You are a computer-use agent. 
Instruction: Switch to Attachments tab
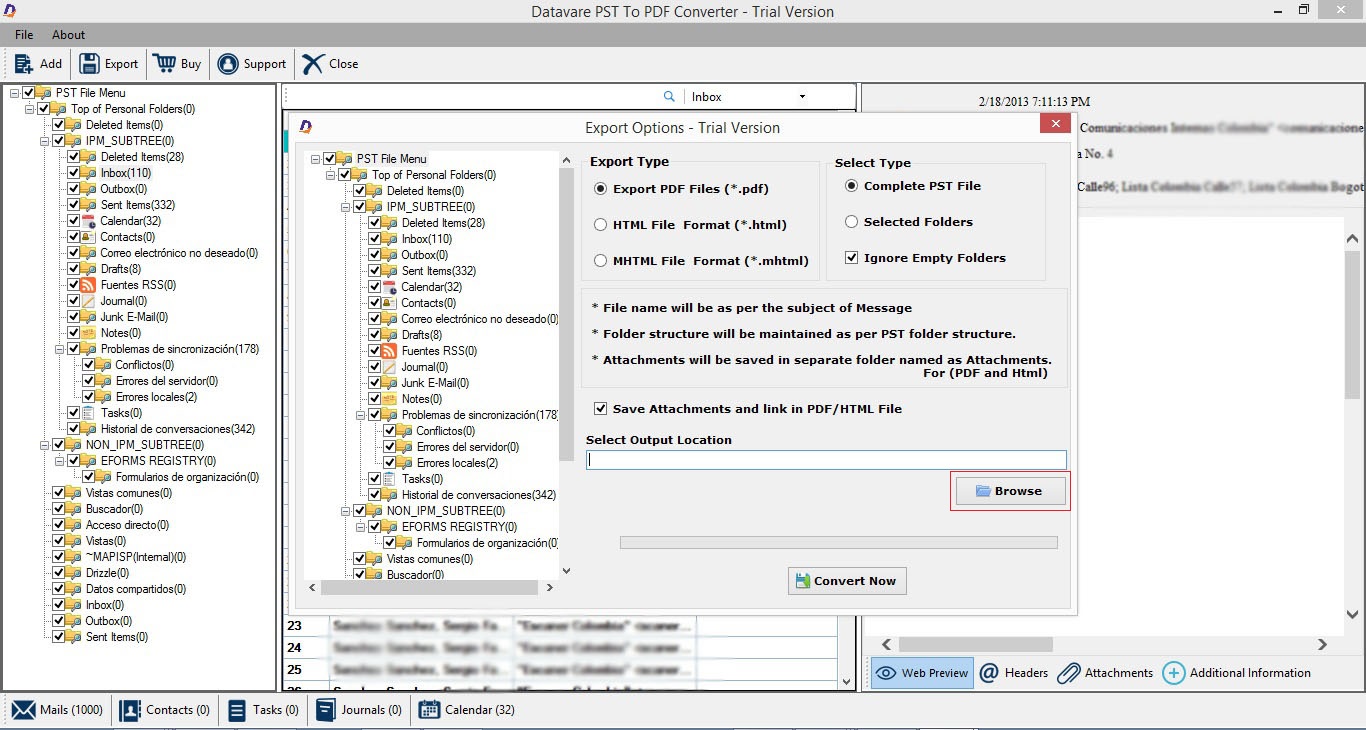coord(1105,673)
